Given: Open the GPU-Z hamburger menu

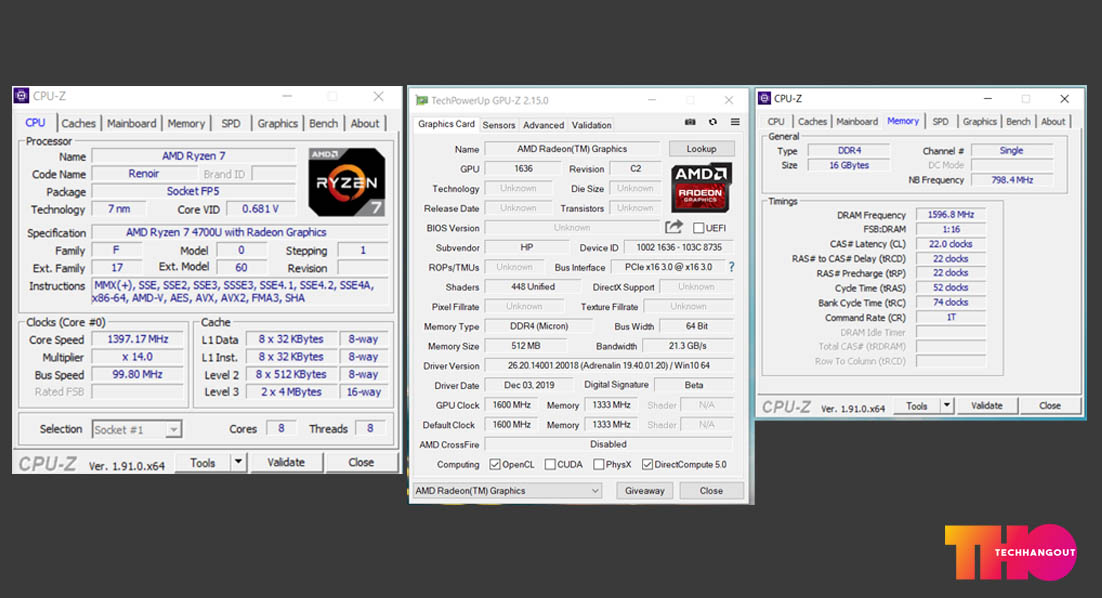Looking at the screenshot, I should (735, 122).
